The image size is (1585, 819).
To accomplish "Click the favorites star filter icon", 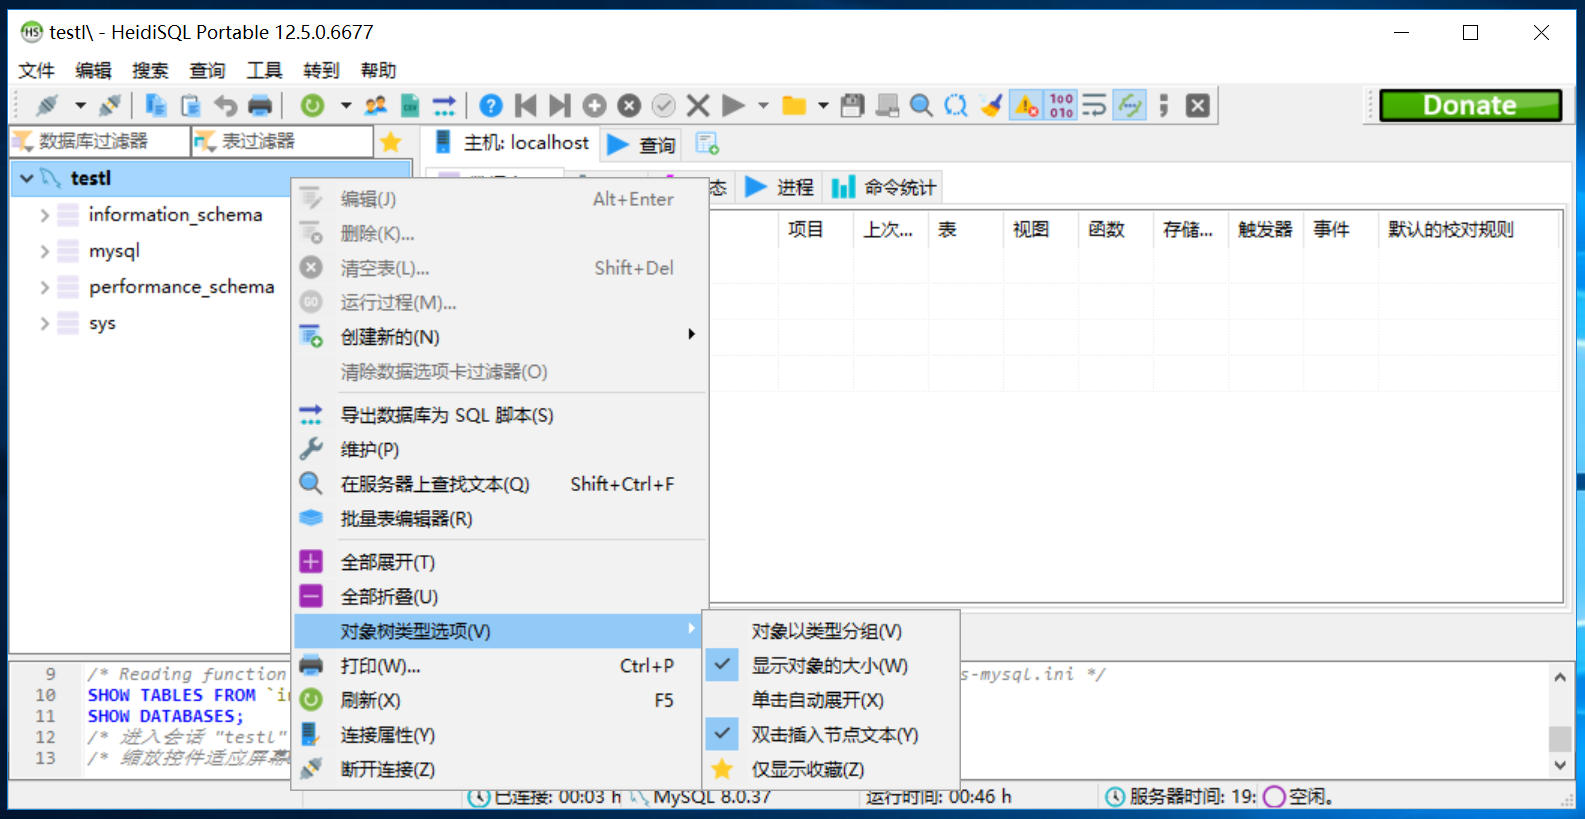I will point(391,142).
